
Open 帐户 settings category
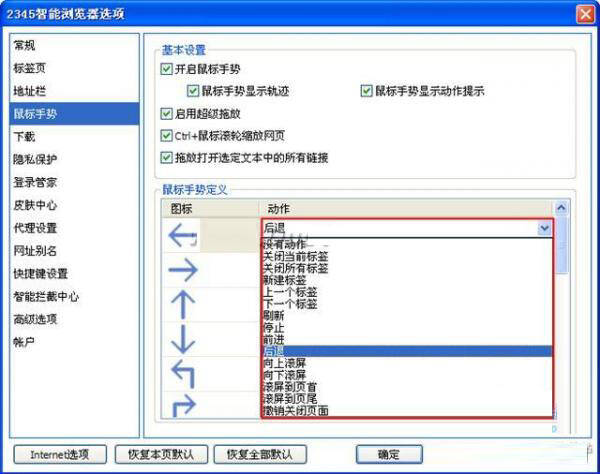[74, 342]
